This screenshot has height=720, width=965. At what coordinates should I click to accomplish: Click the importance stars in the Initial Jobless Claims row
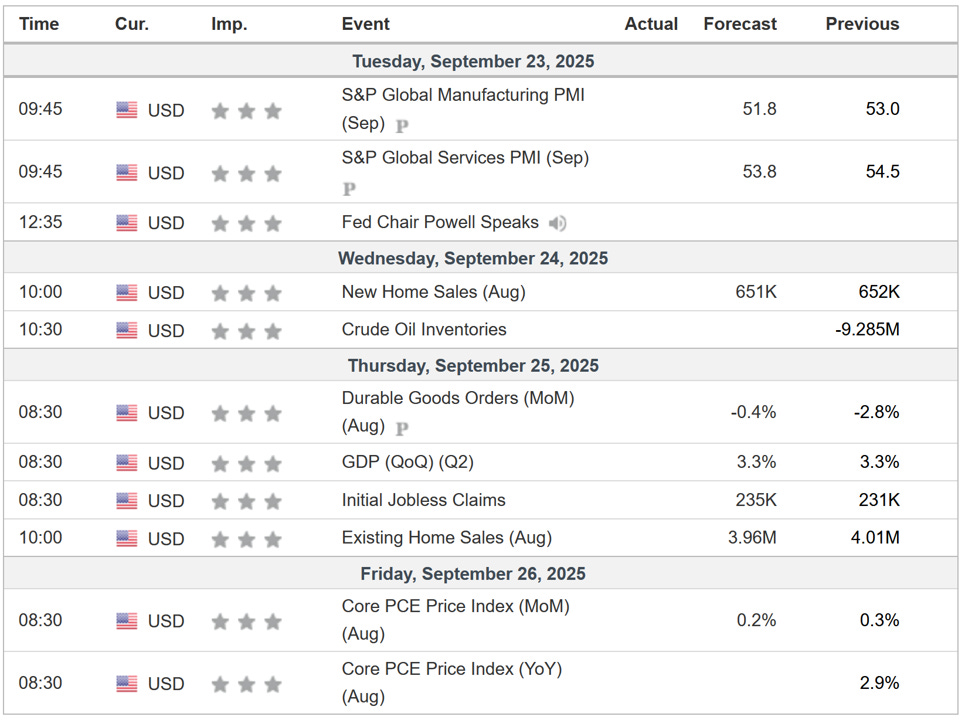246,501
